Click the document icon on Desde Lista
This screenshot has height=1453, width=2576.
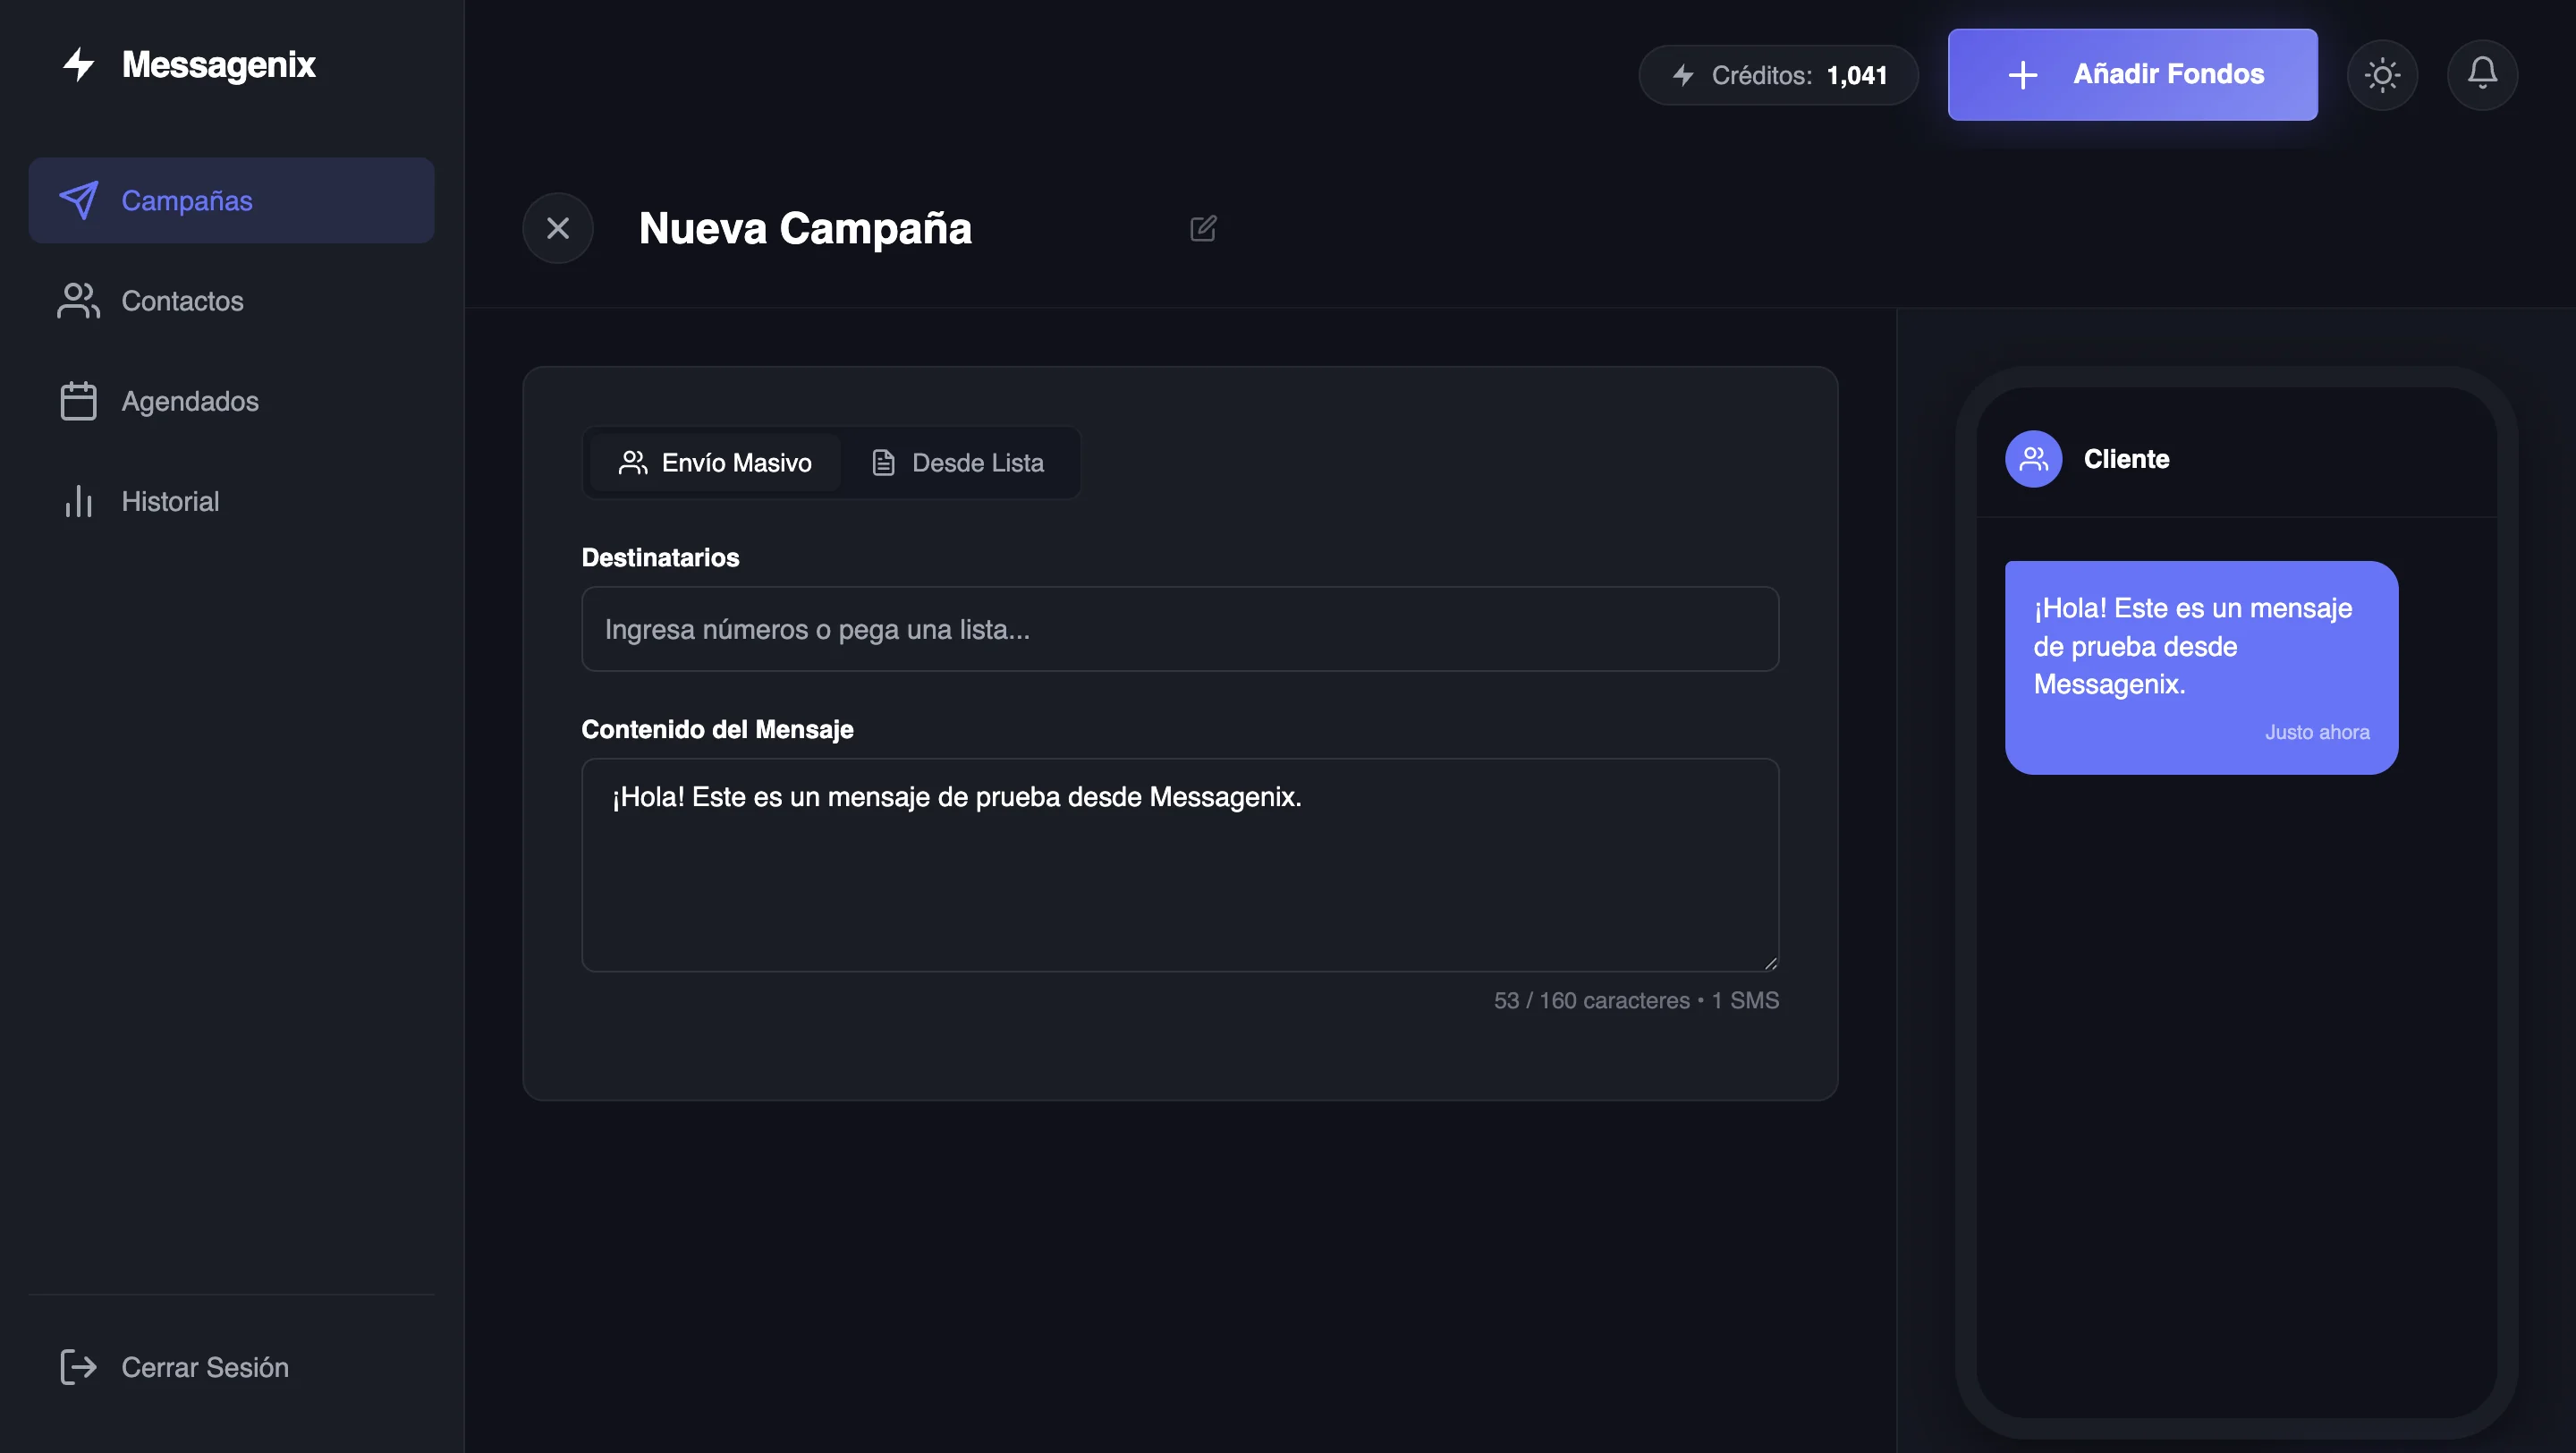[x=884, y=462]
